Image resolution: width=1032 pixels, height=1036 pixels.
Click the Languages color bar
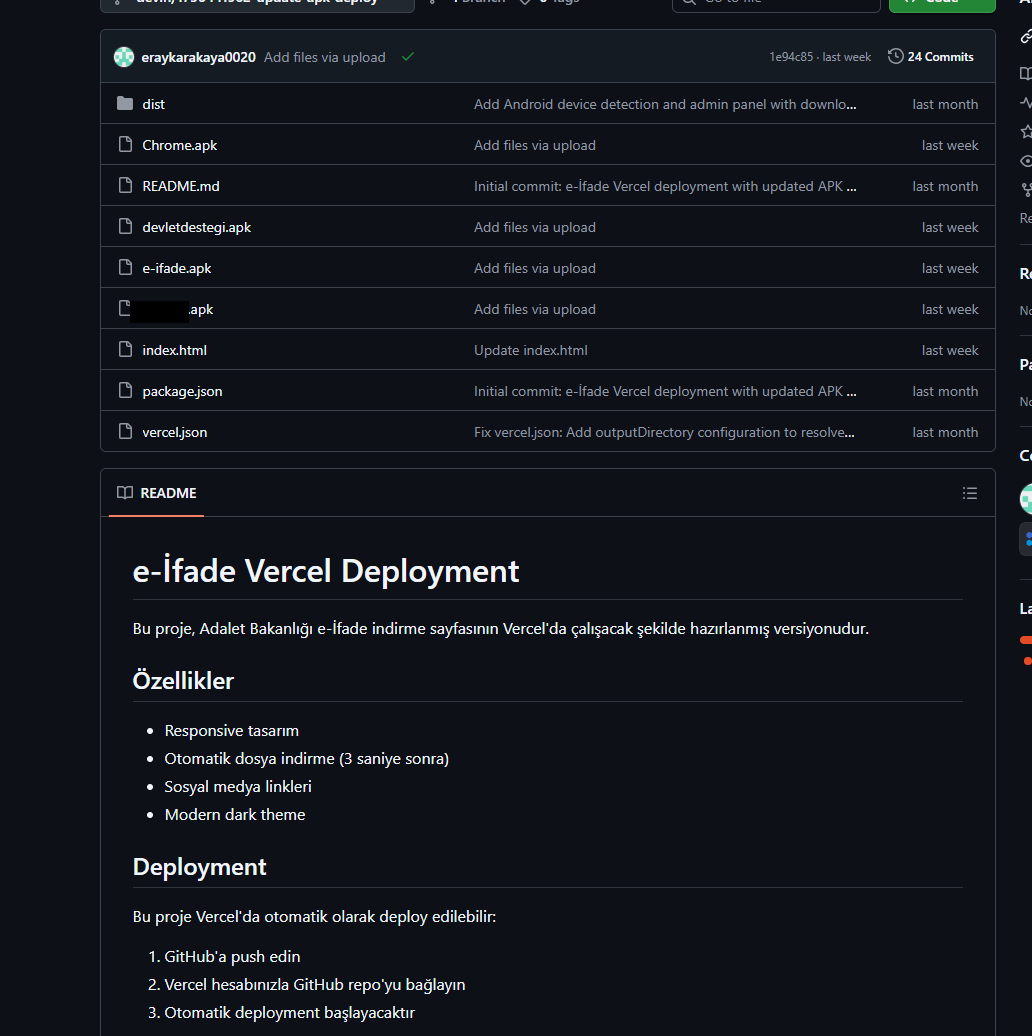point(1028,640)
